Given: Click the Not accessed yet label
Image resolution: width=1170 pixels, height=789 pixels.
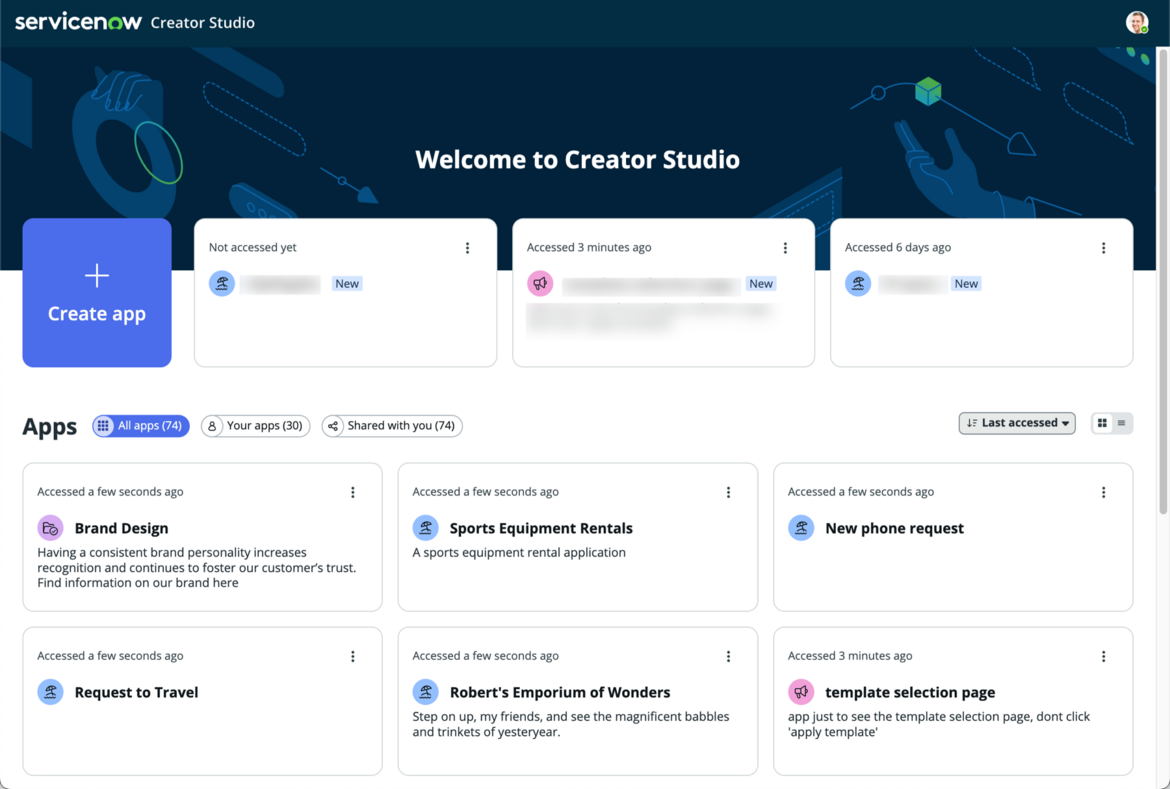Looking at the screenshot, I should 253,247.
